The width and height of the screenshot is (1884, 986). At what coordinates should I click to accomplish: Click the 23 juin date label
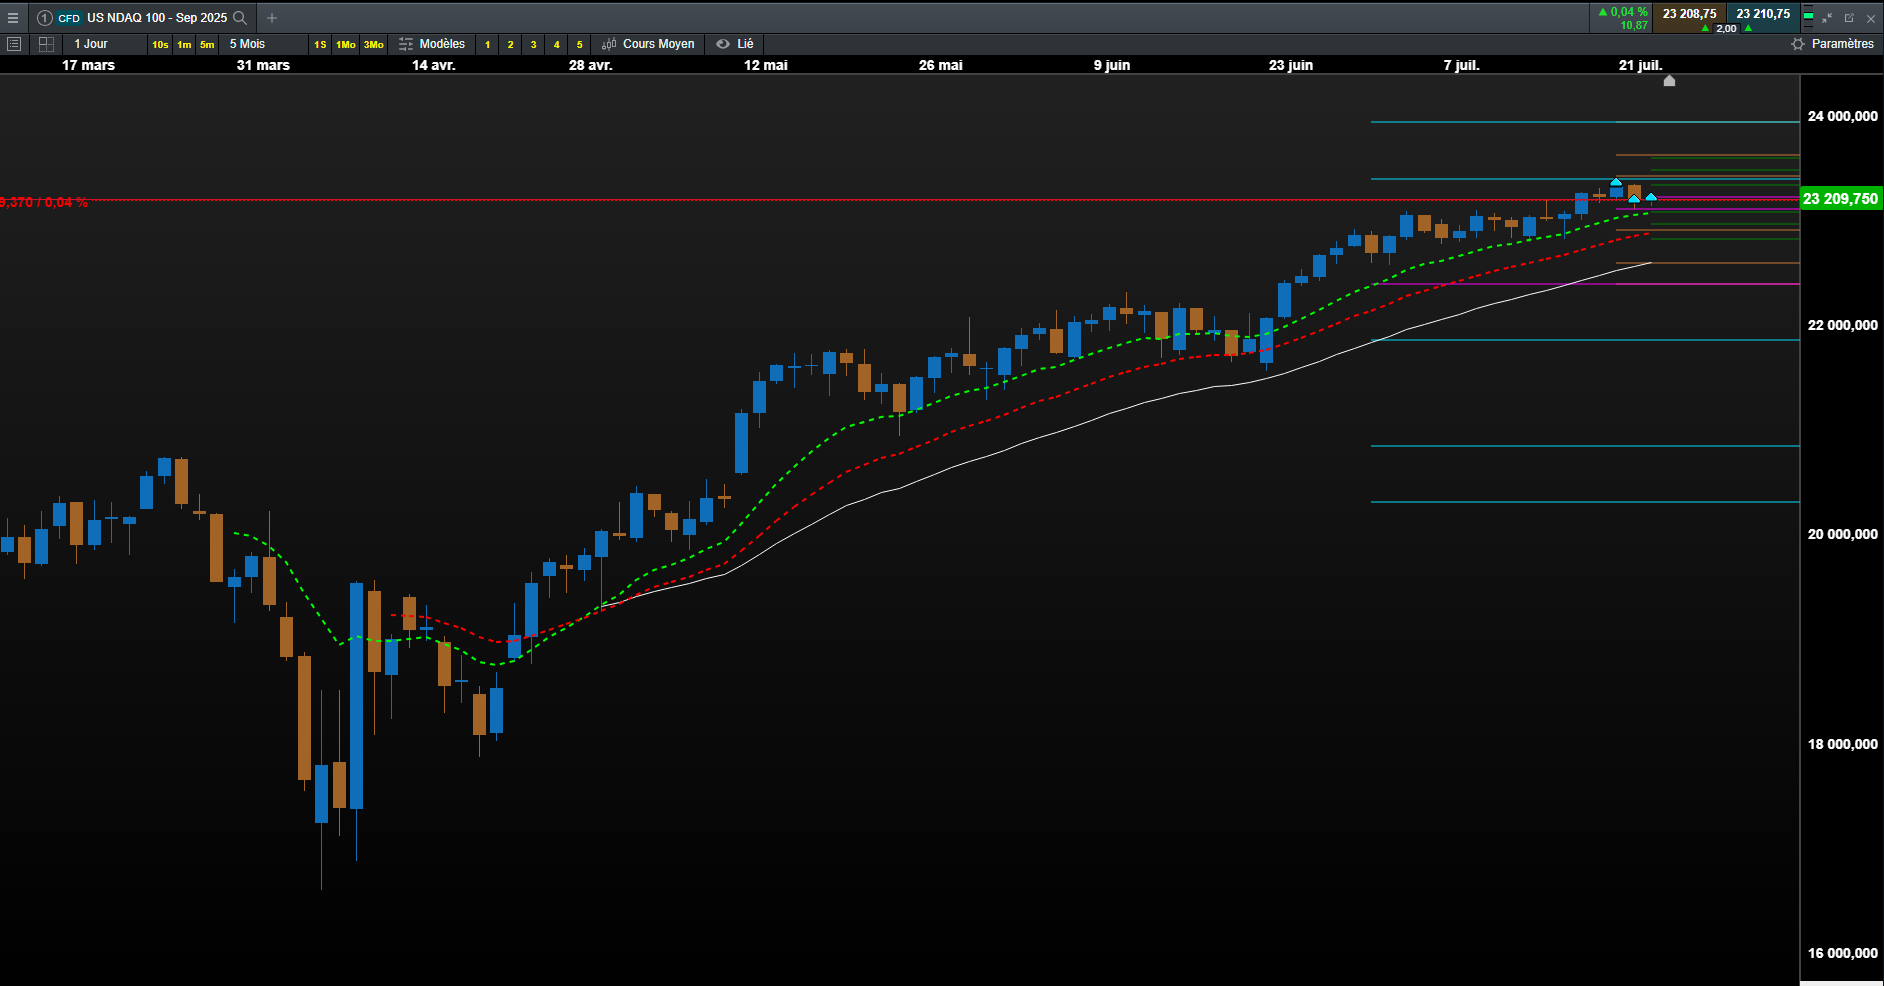click(x=1291, y=65)
